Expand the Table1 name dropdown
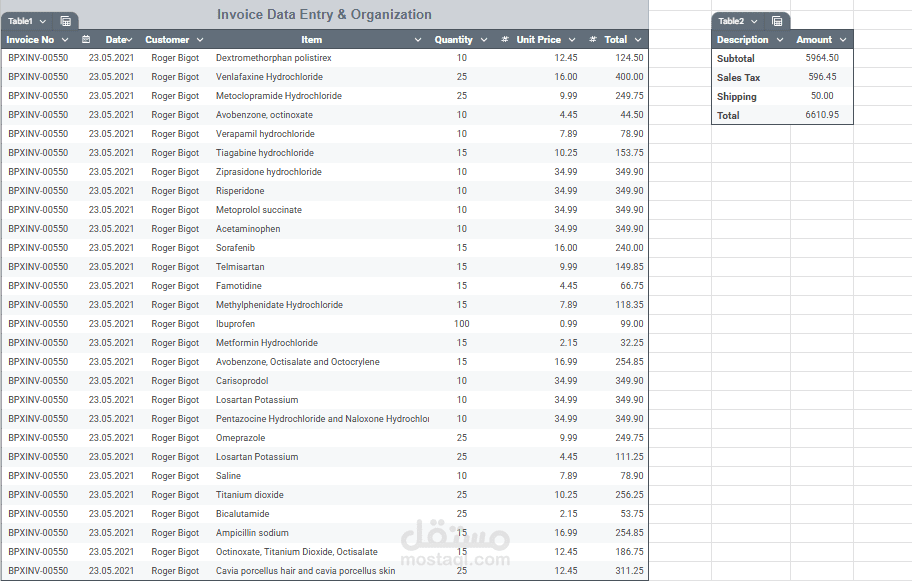 (x=42, y=22)
